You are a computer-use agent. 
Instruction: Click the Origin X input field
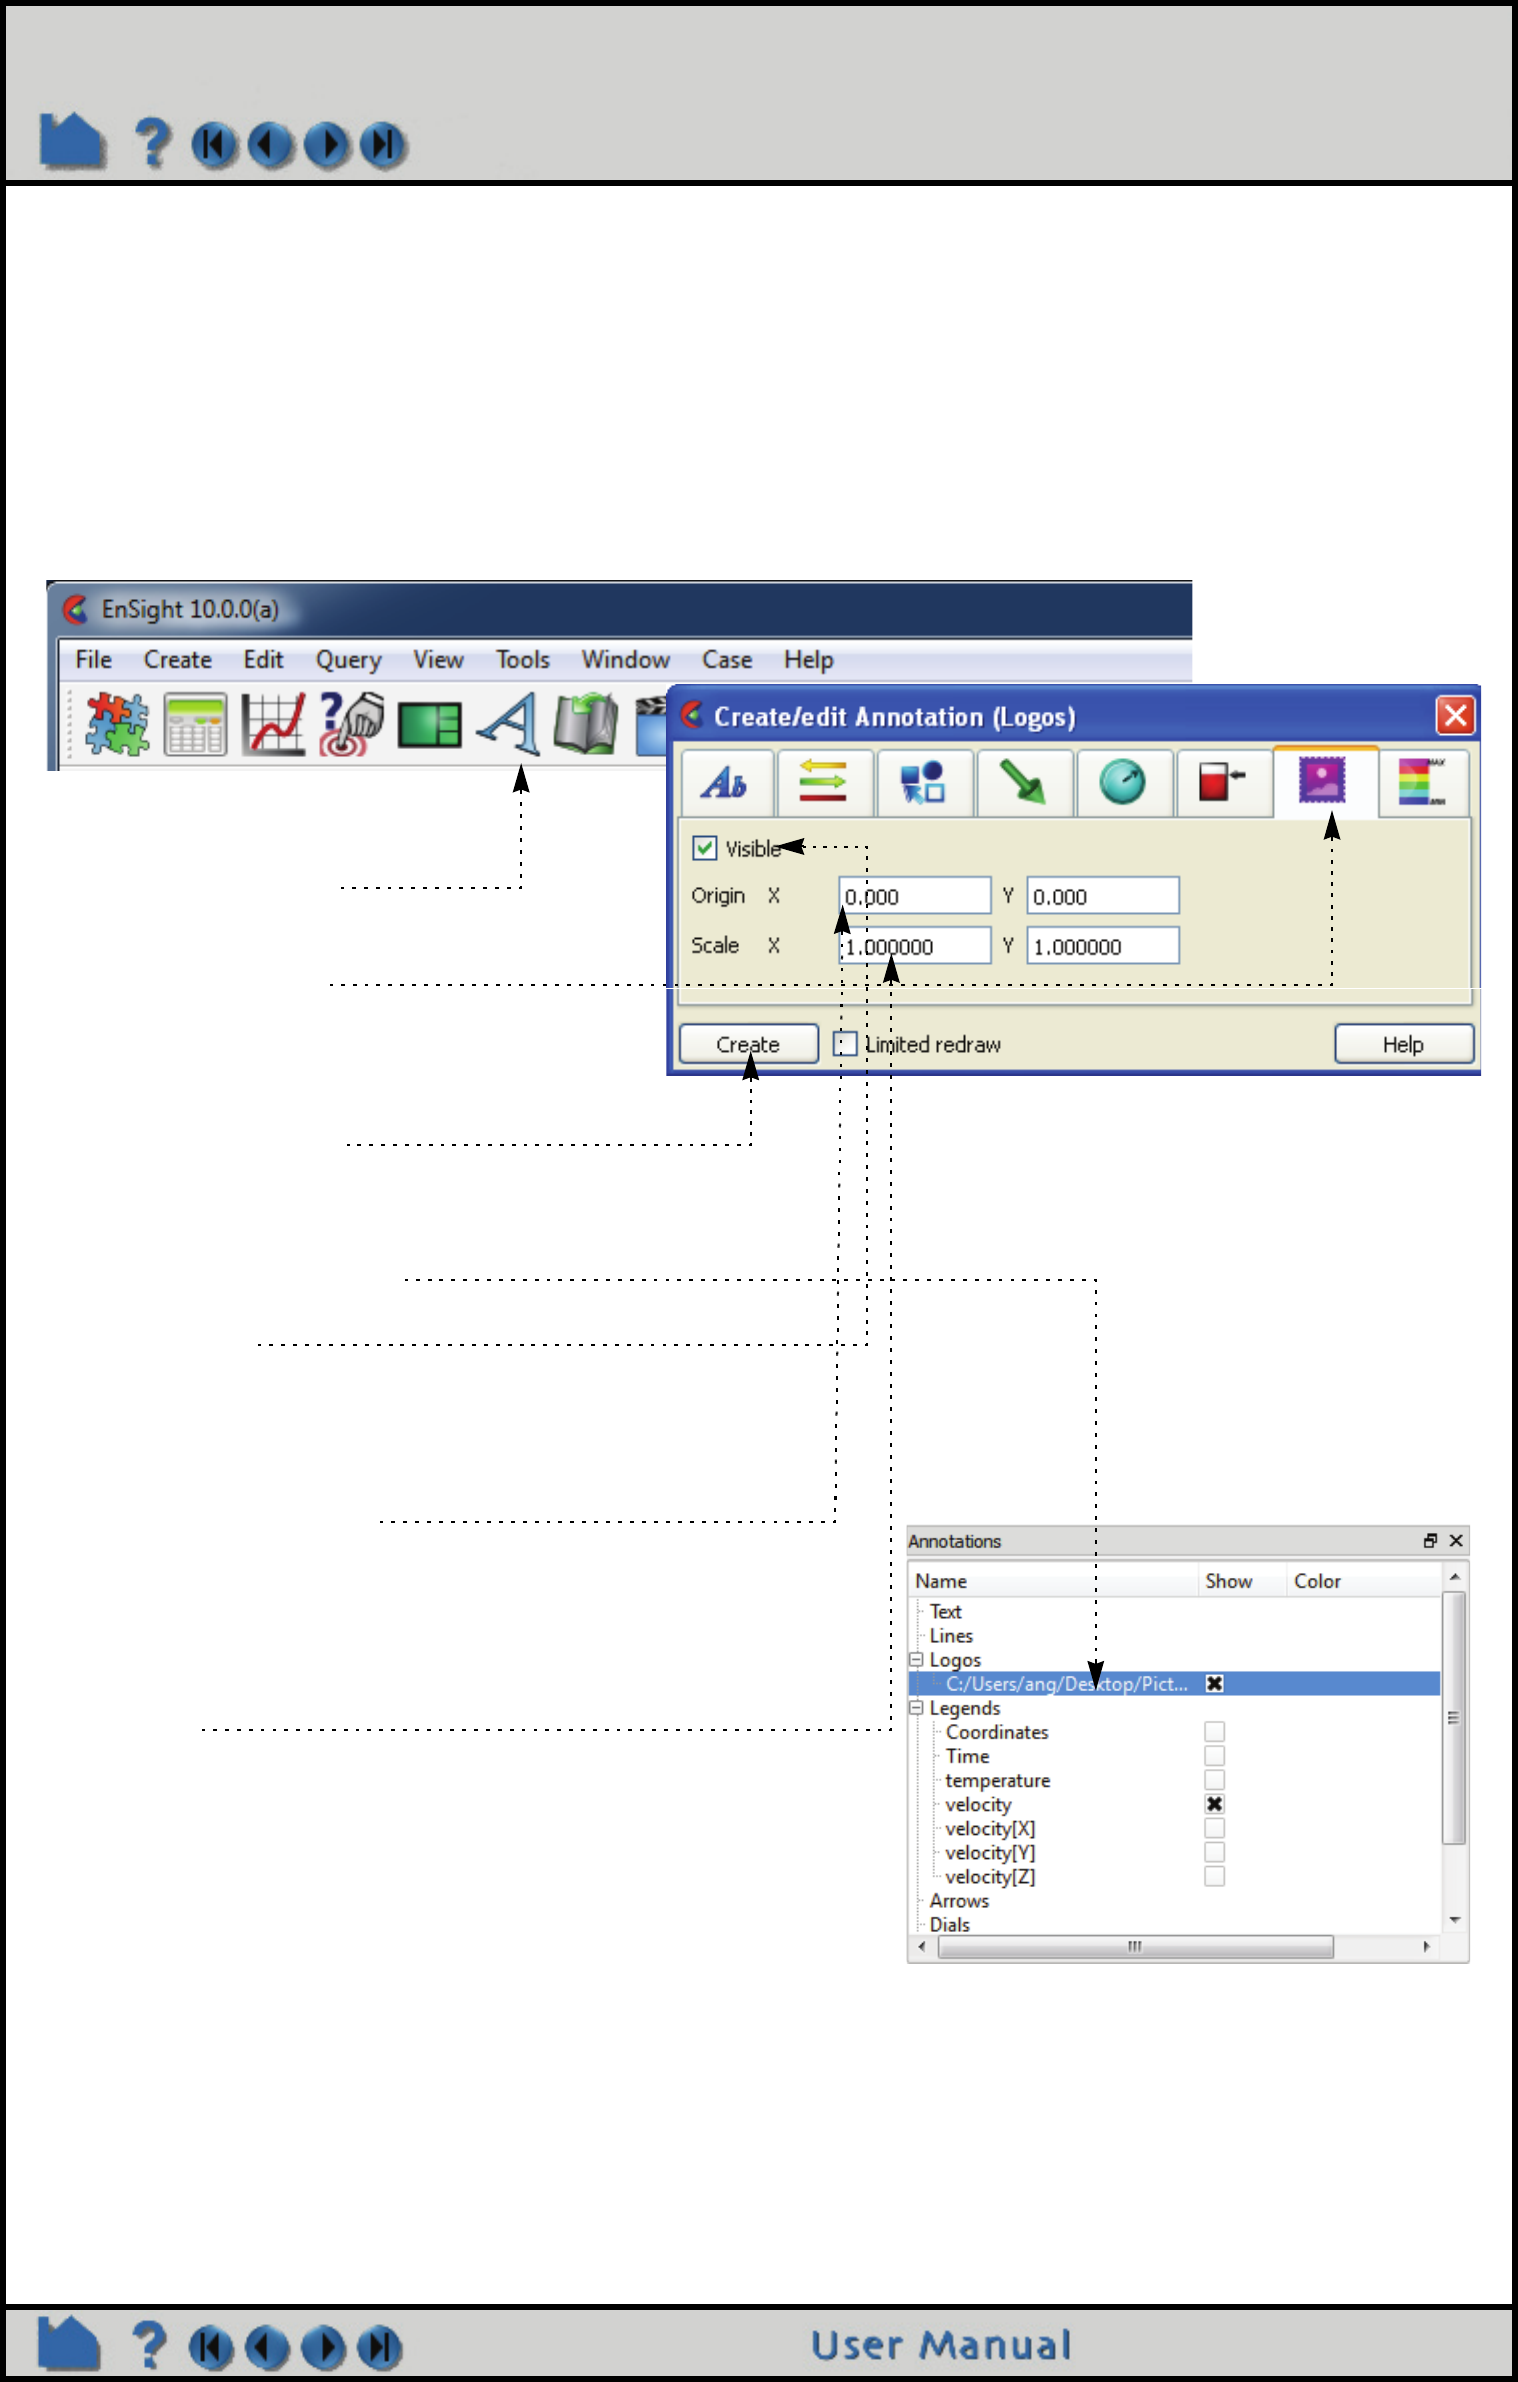pos(915,896)
